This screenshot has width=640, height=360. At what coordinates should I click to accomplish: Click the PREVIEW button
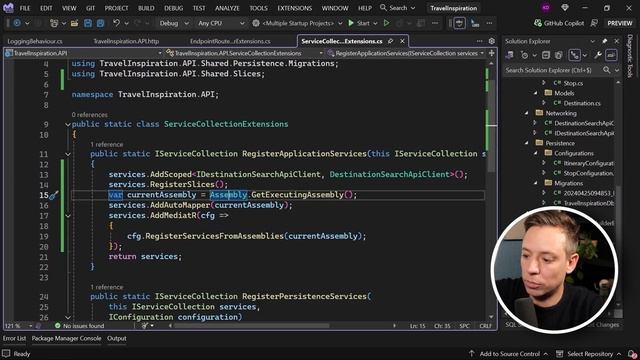[x=620, y=23]
